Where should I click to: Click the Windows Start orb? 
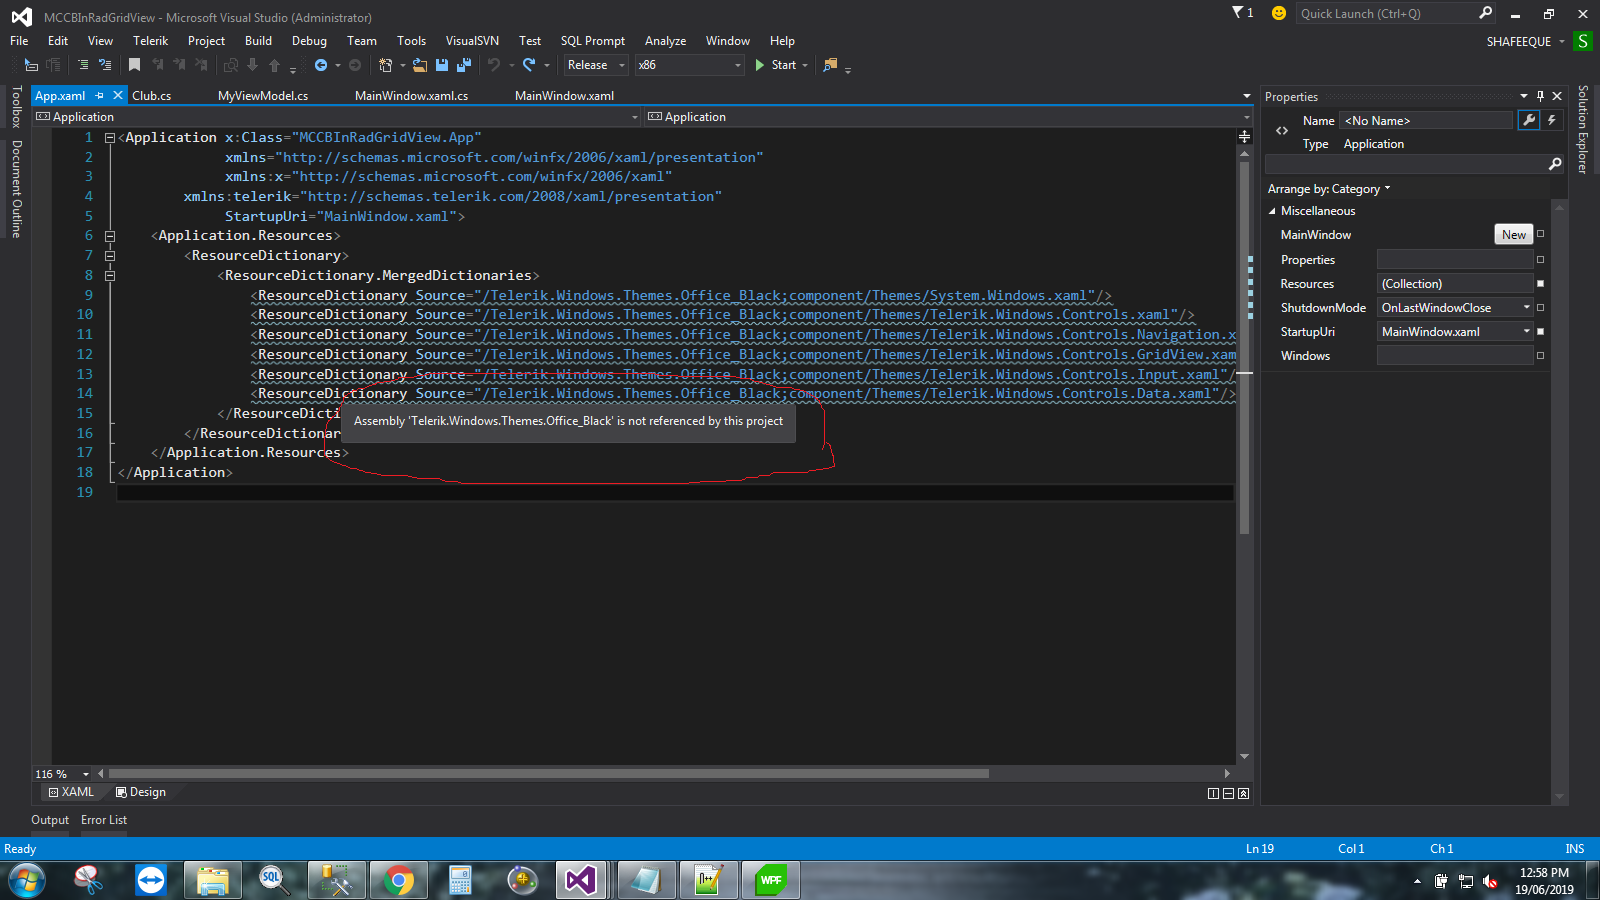pos(26,881)
